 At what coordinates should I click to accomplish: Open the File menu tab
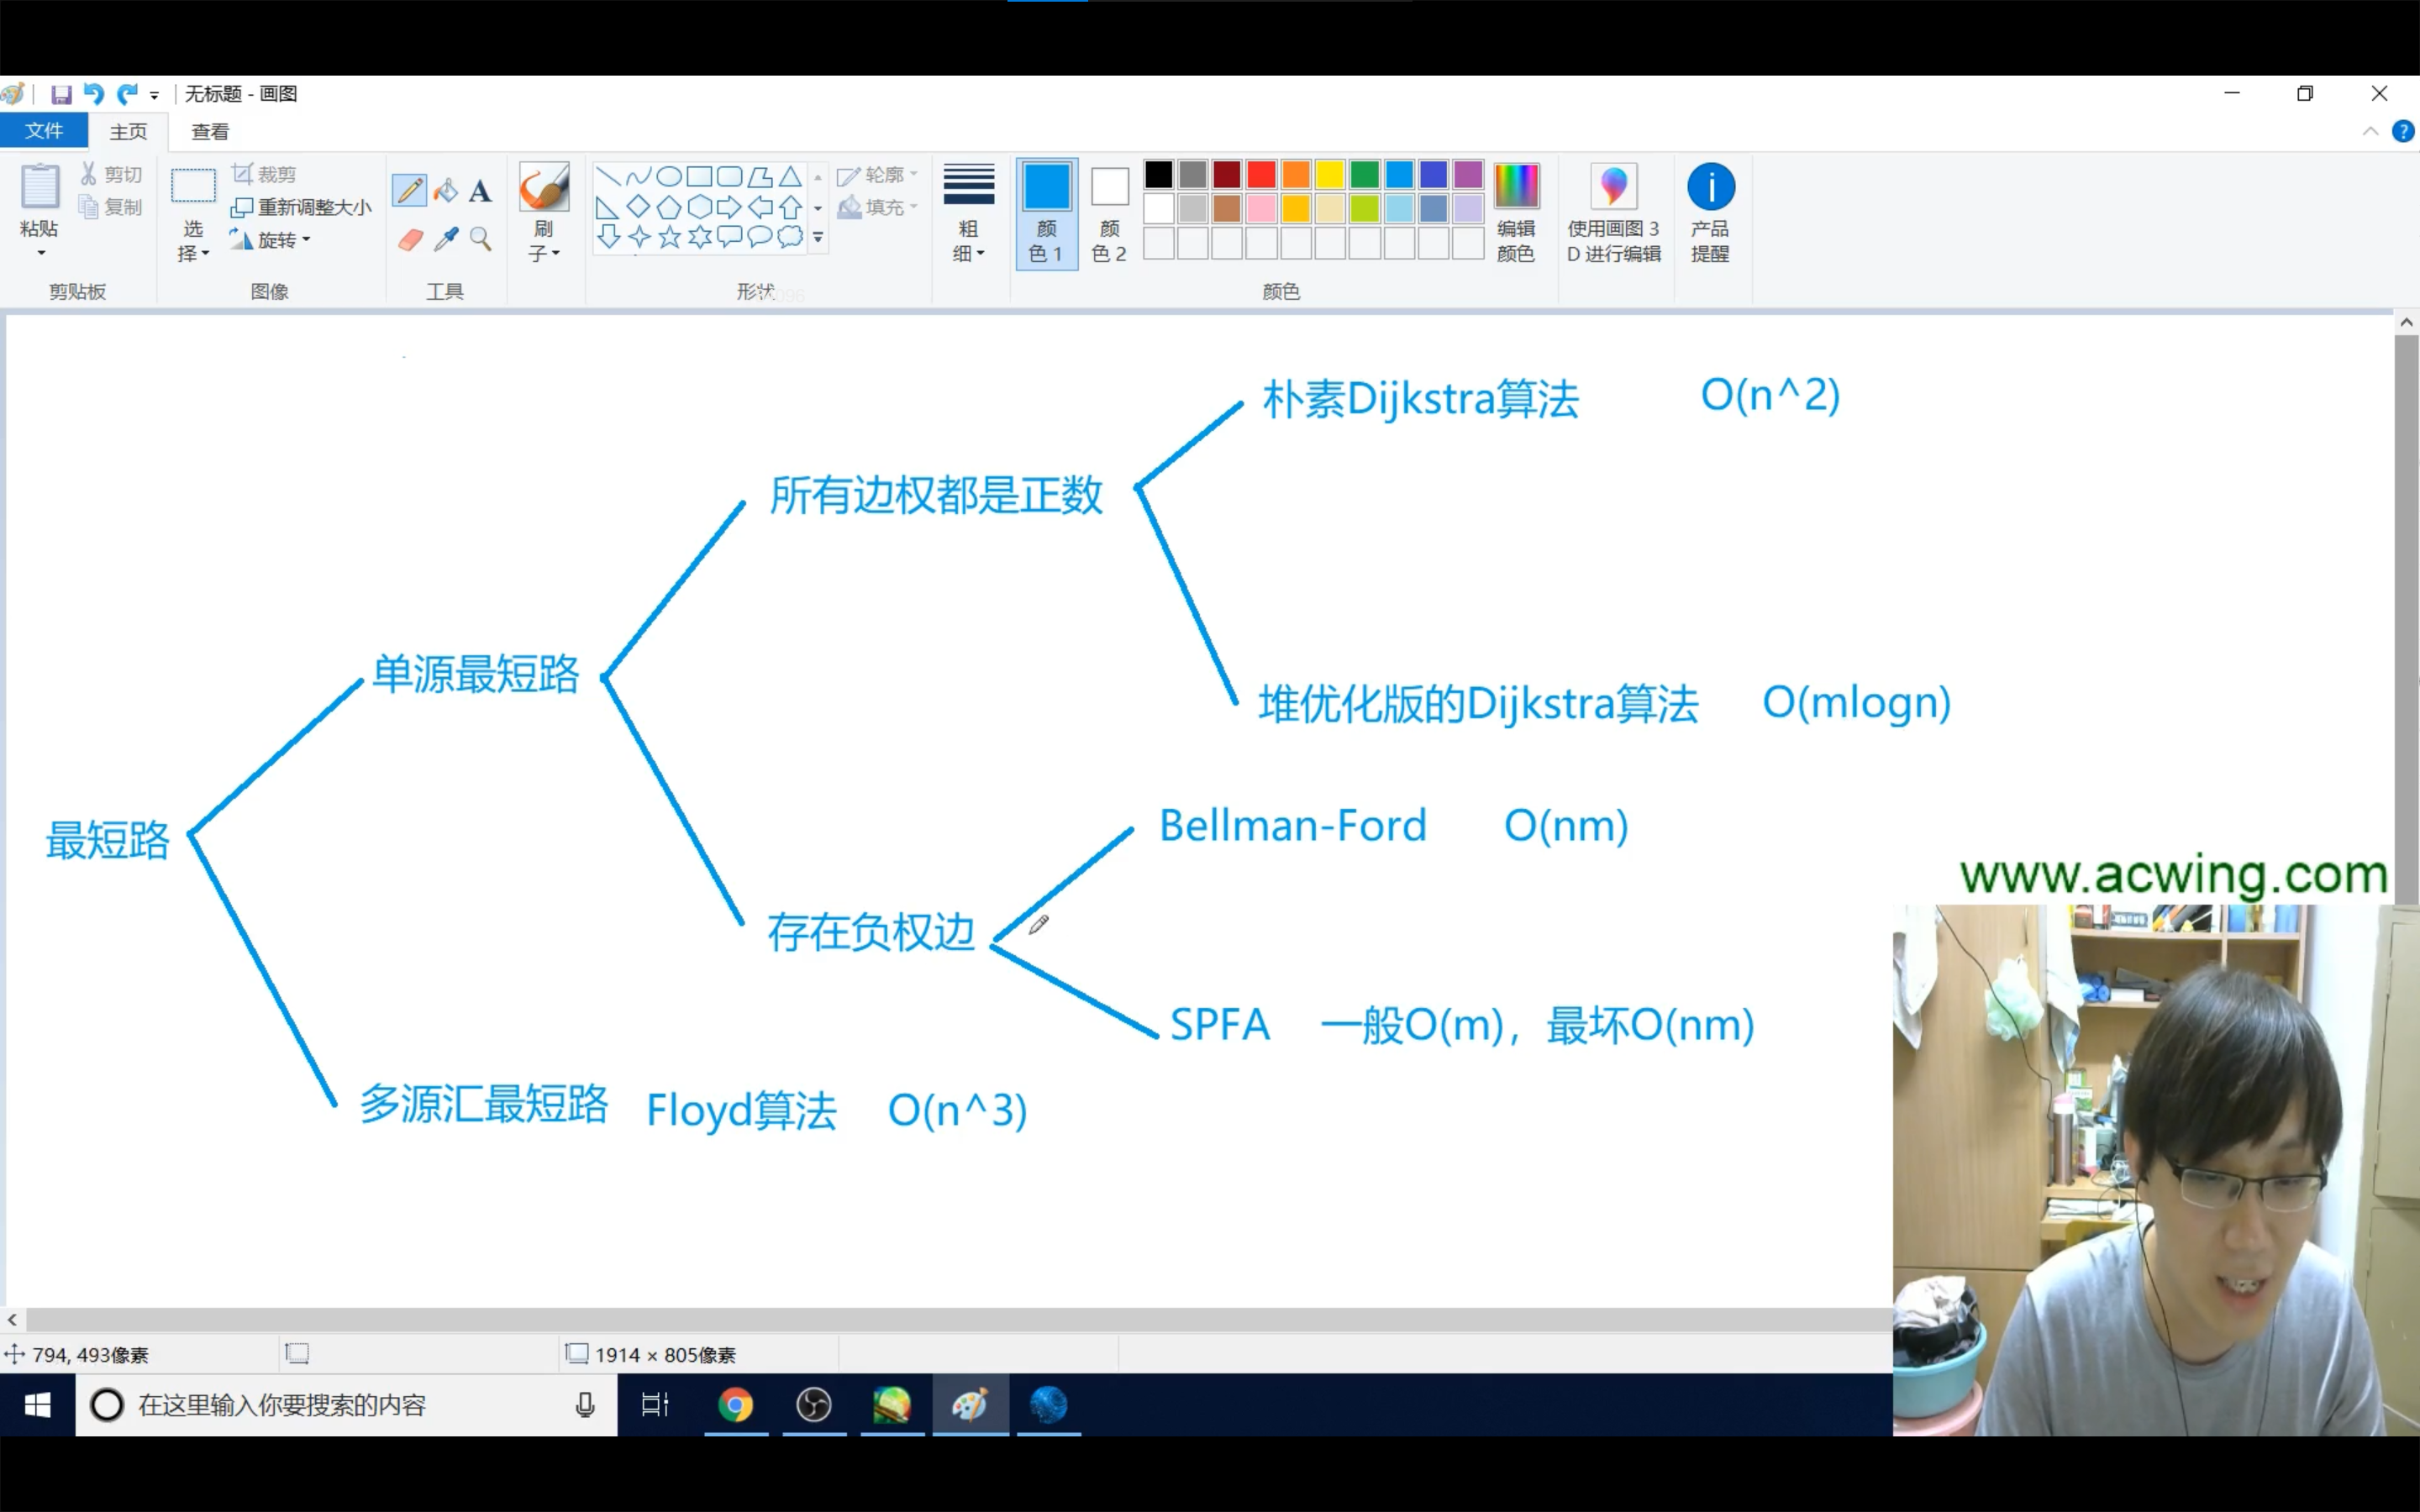pyautogui.click(x=44, y=131)
